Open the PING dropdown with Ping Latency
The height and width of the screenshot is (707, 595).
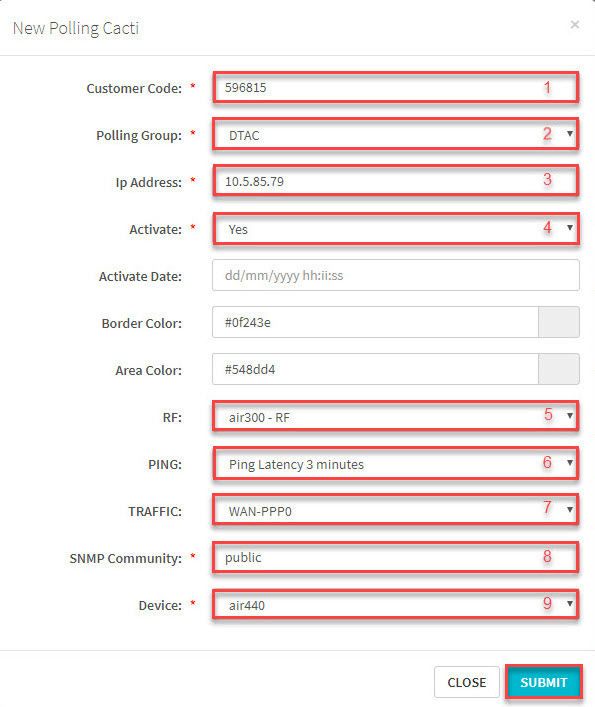pos(396,464)
